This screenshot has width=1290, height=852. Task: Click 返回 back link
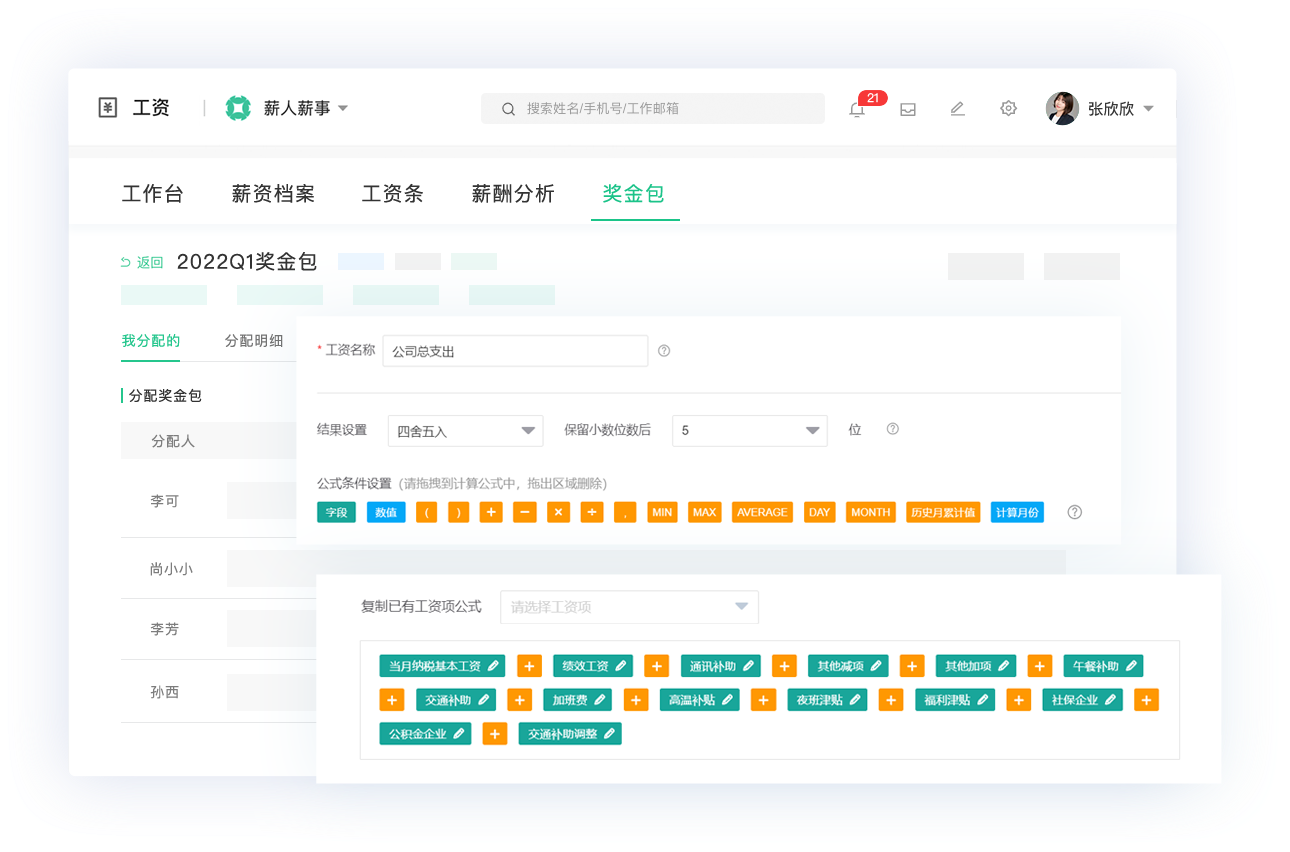click(x=141, y=262)
